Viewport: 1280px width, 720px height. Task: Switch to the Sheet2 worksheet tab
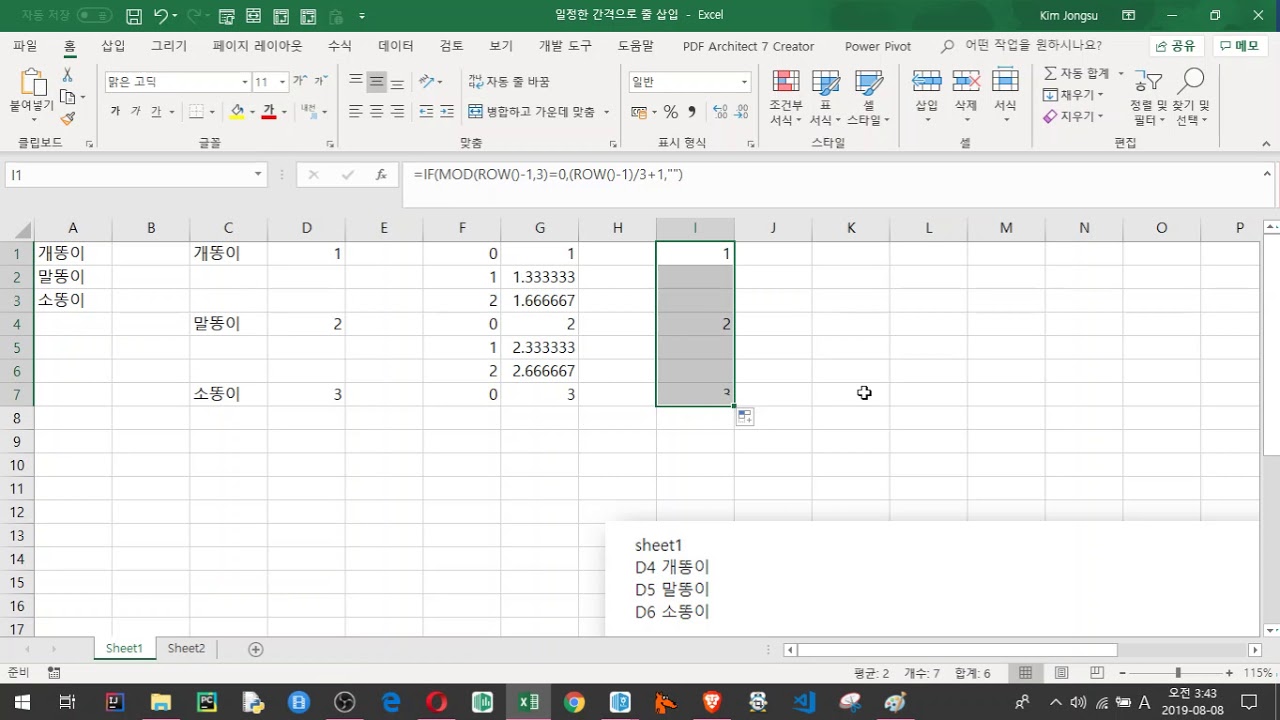[x=186, y=649]
